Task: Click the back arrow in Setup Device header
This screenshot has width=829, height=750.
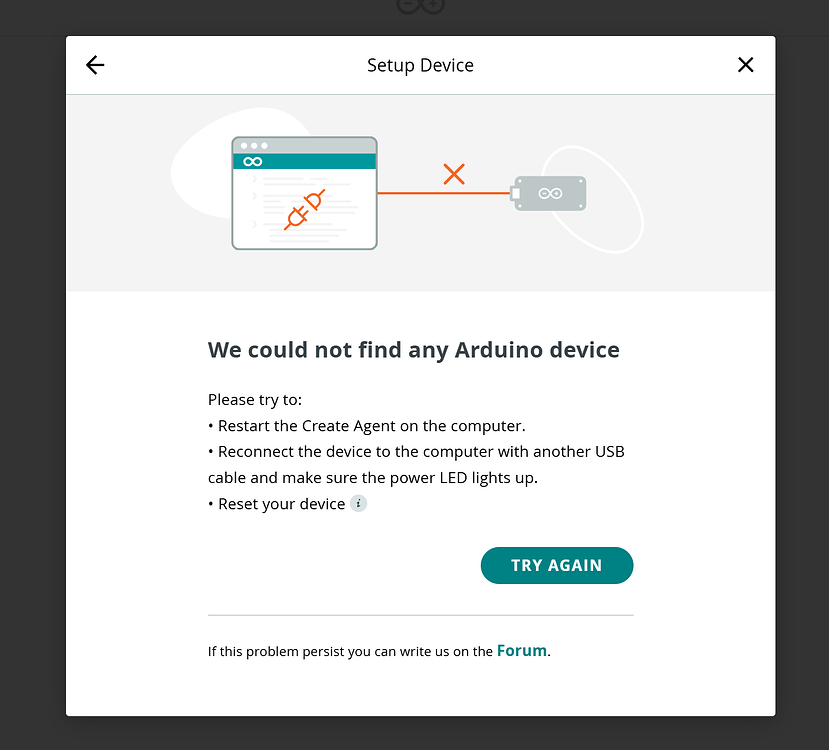Action: coord(94,64)
